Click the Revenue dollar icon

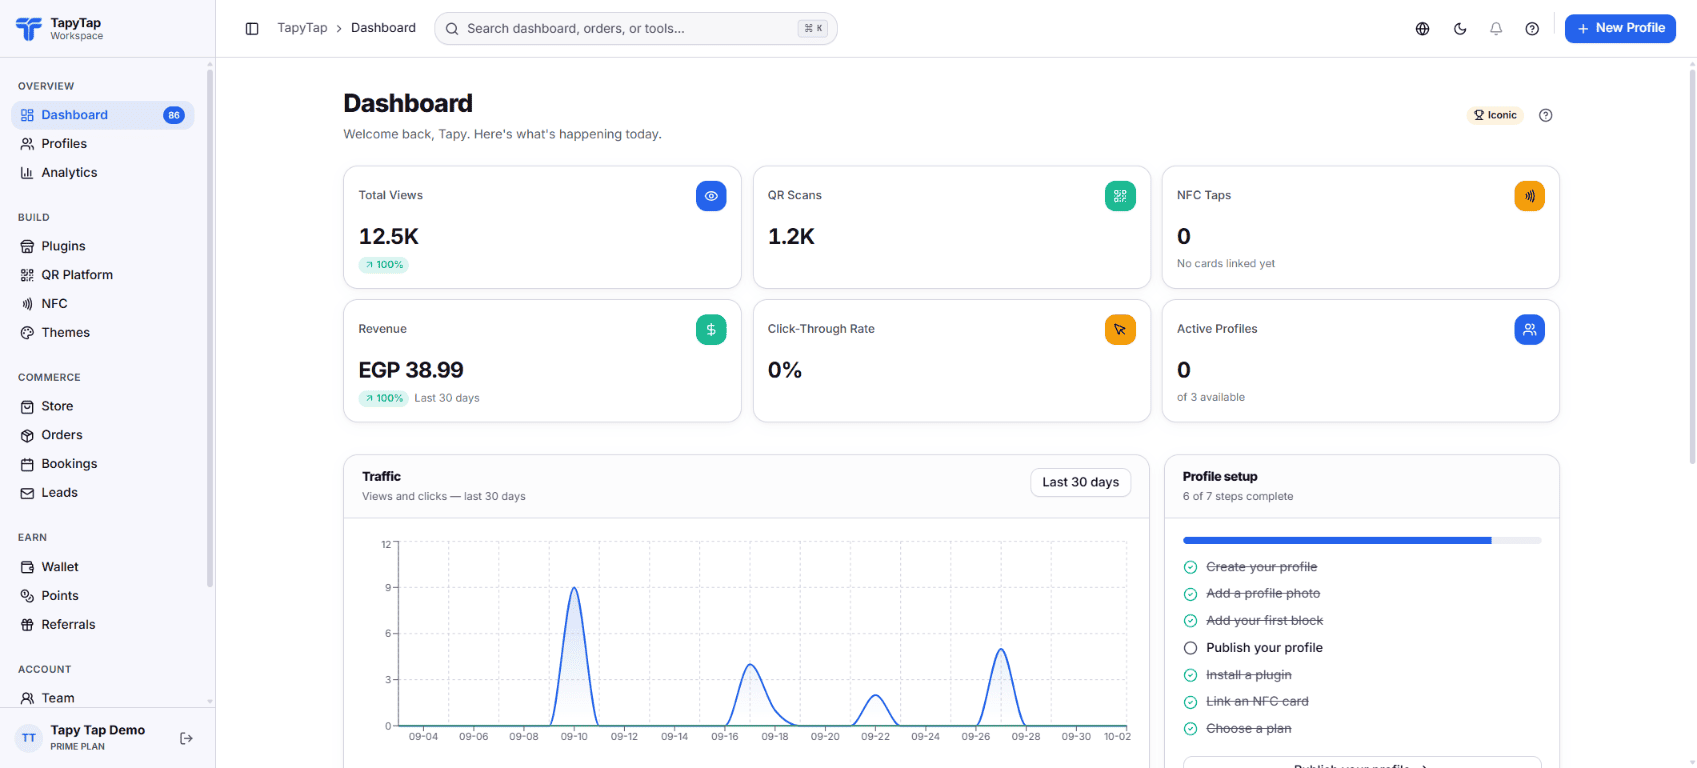pos(711,330)
